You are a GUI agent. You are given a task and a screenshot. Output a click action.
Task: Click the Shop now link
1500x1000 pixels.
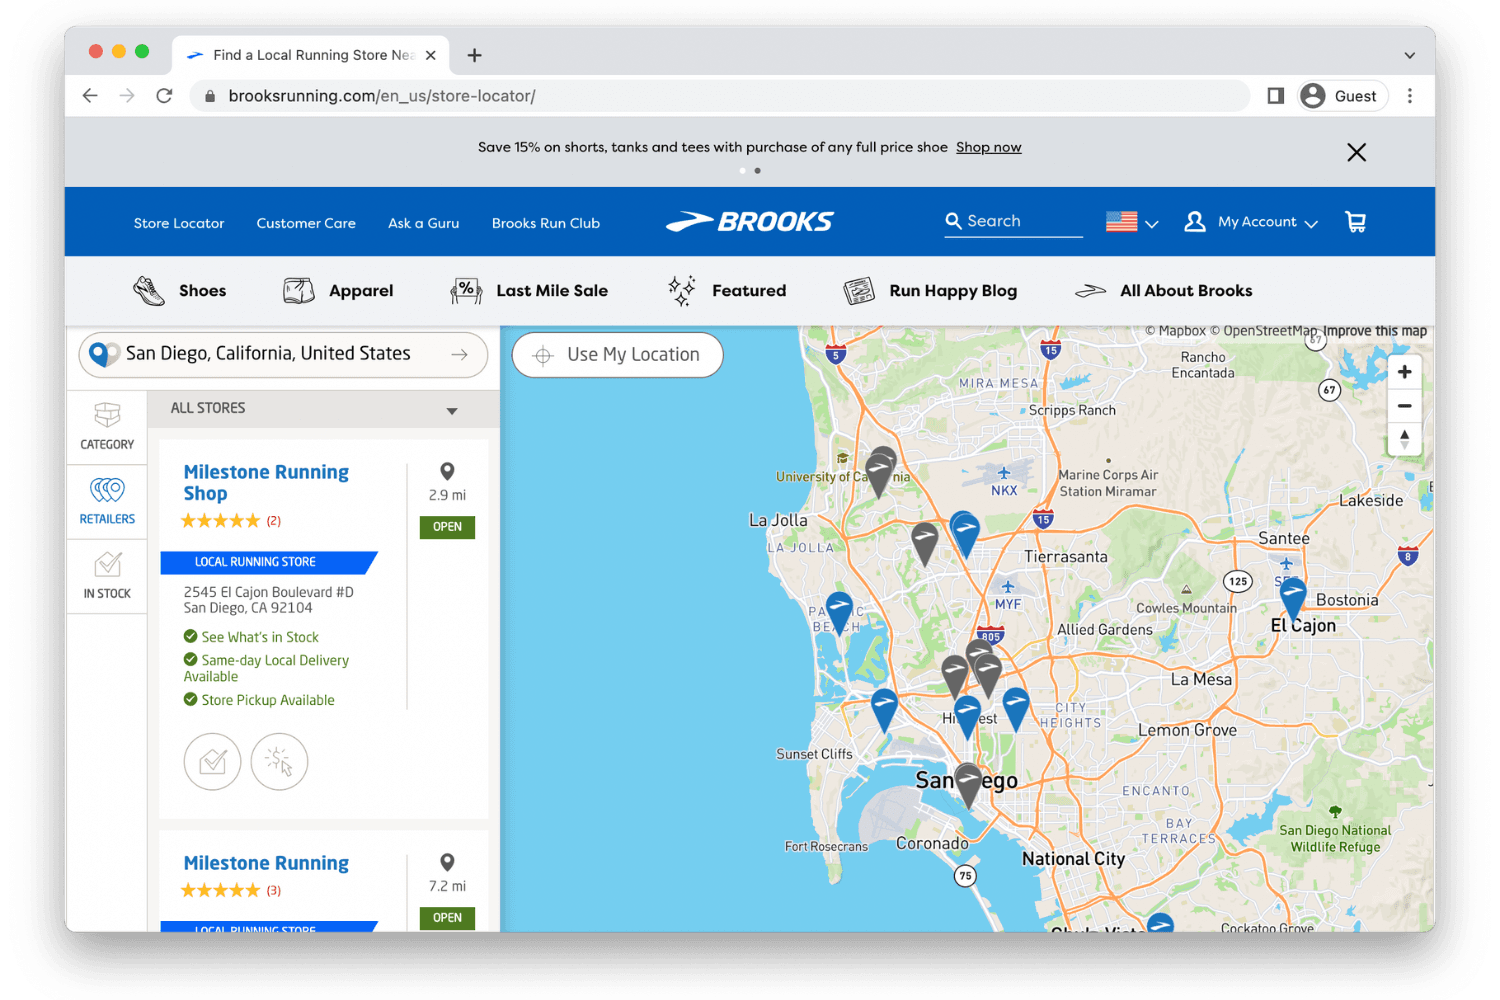(x=988, y=147)
